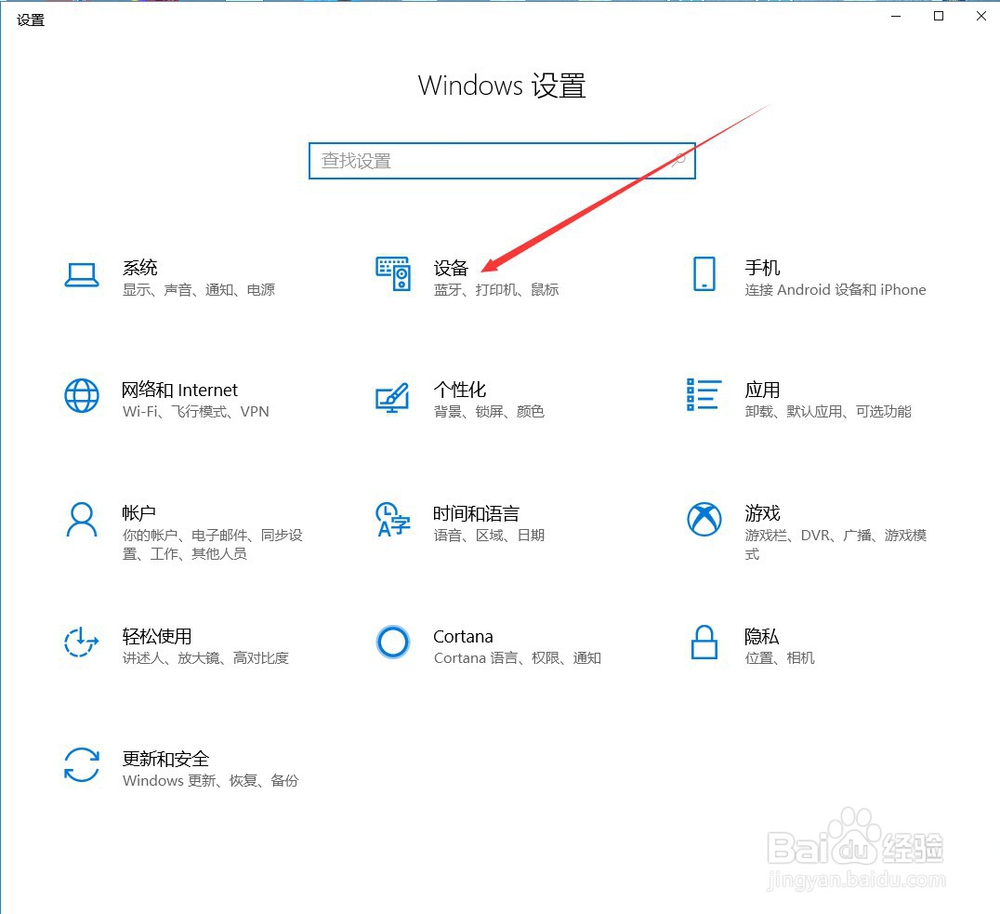This screenshot has width=1000, height=914.
Task: Click the 隐私 padlock icon
Action: pyautogui.click(x=704, y=642)
